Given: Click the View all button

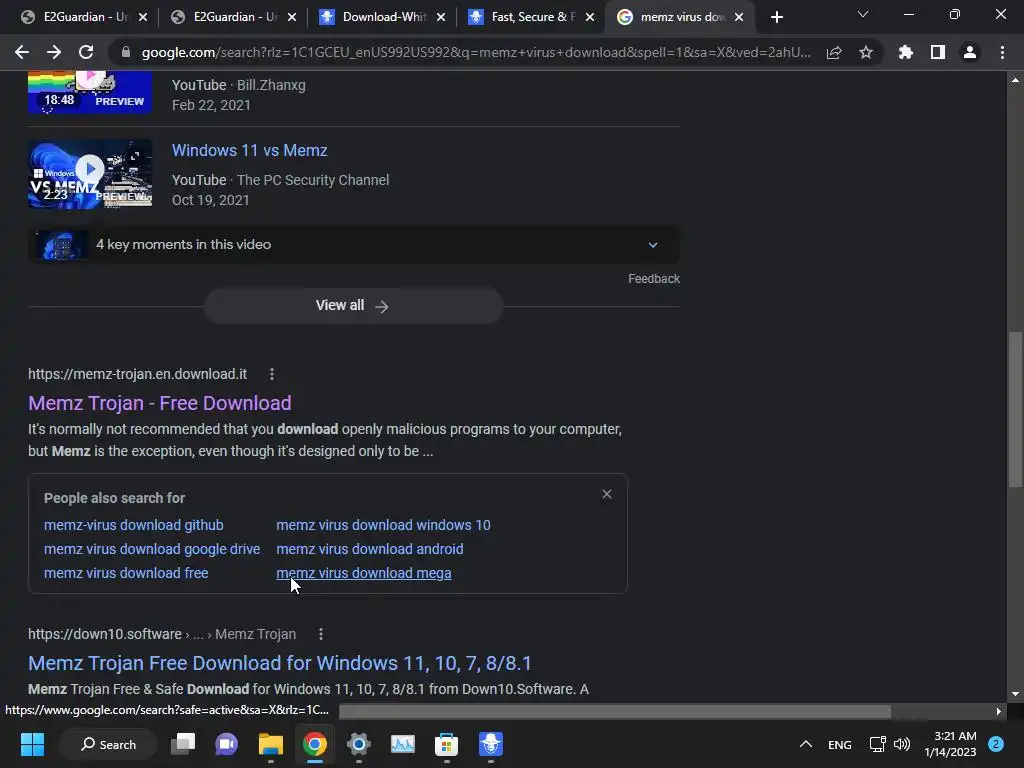Looking at the screenshot, I should [x=353, y=306].
